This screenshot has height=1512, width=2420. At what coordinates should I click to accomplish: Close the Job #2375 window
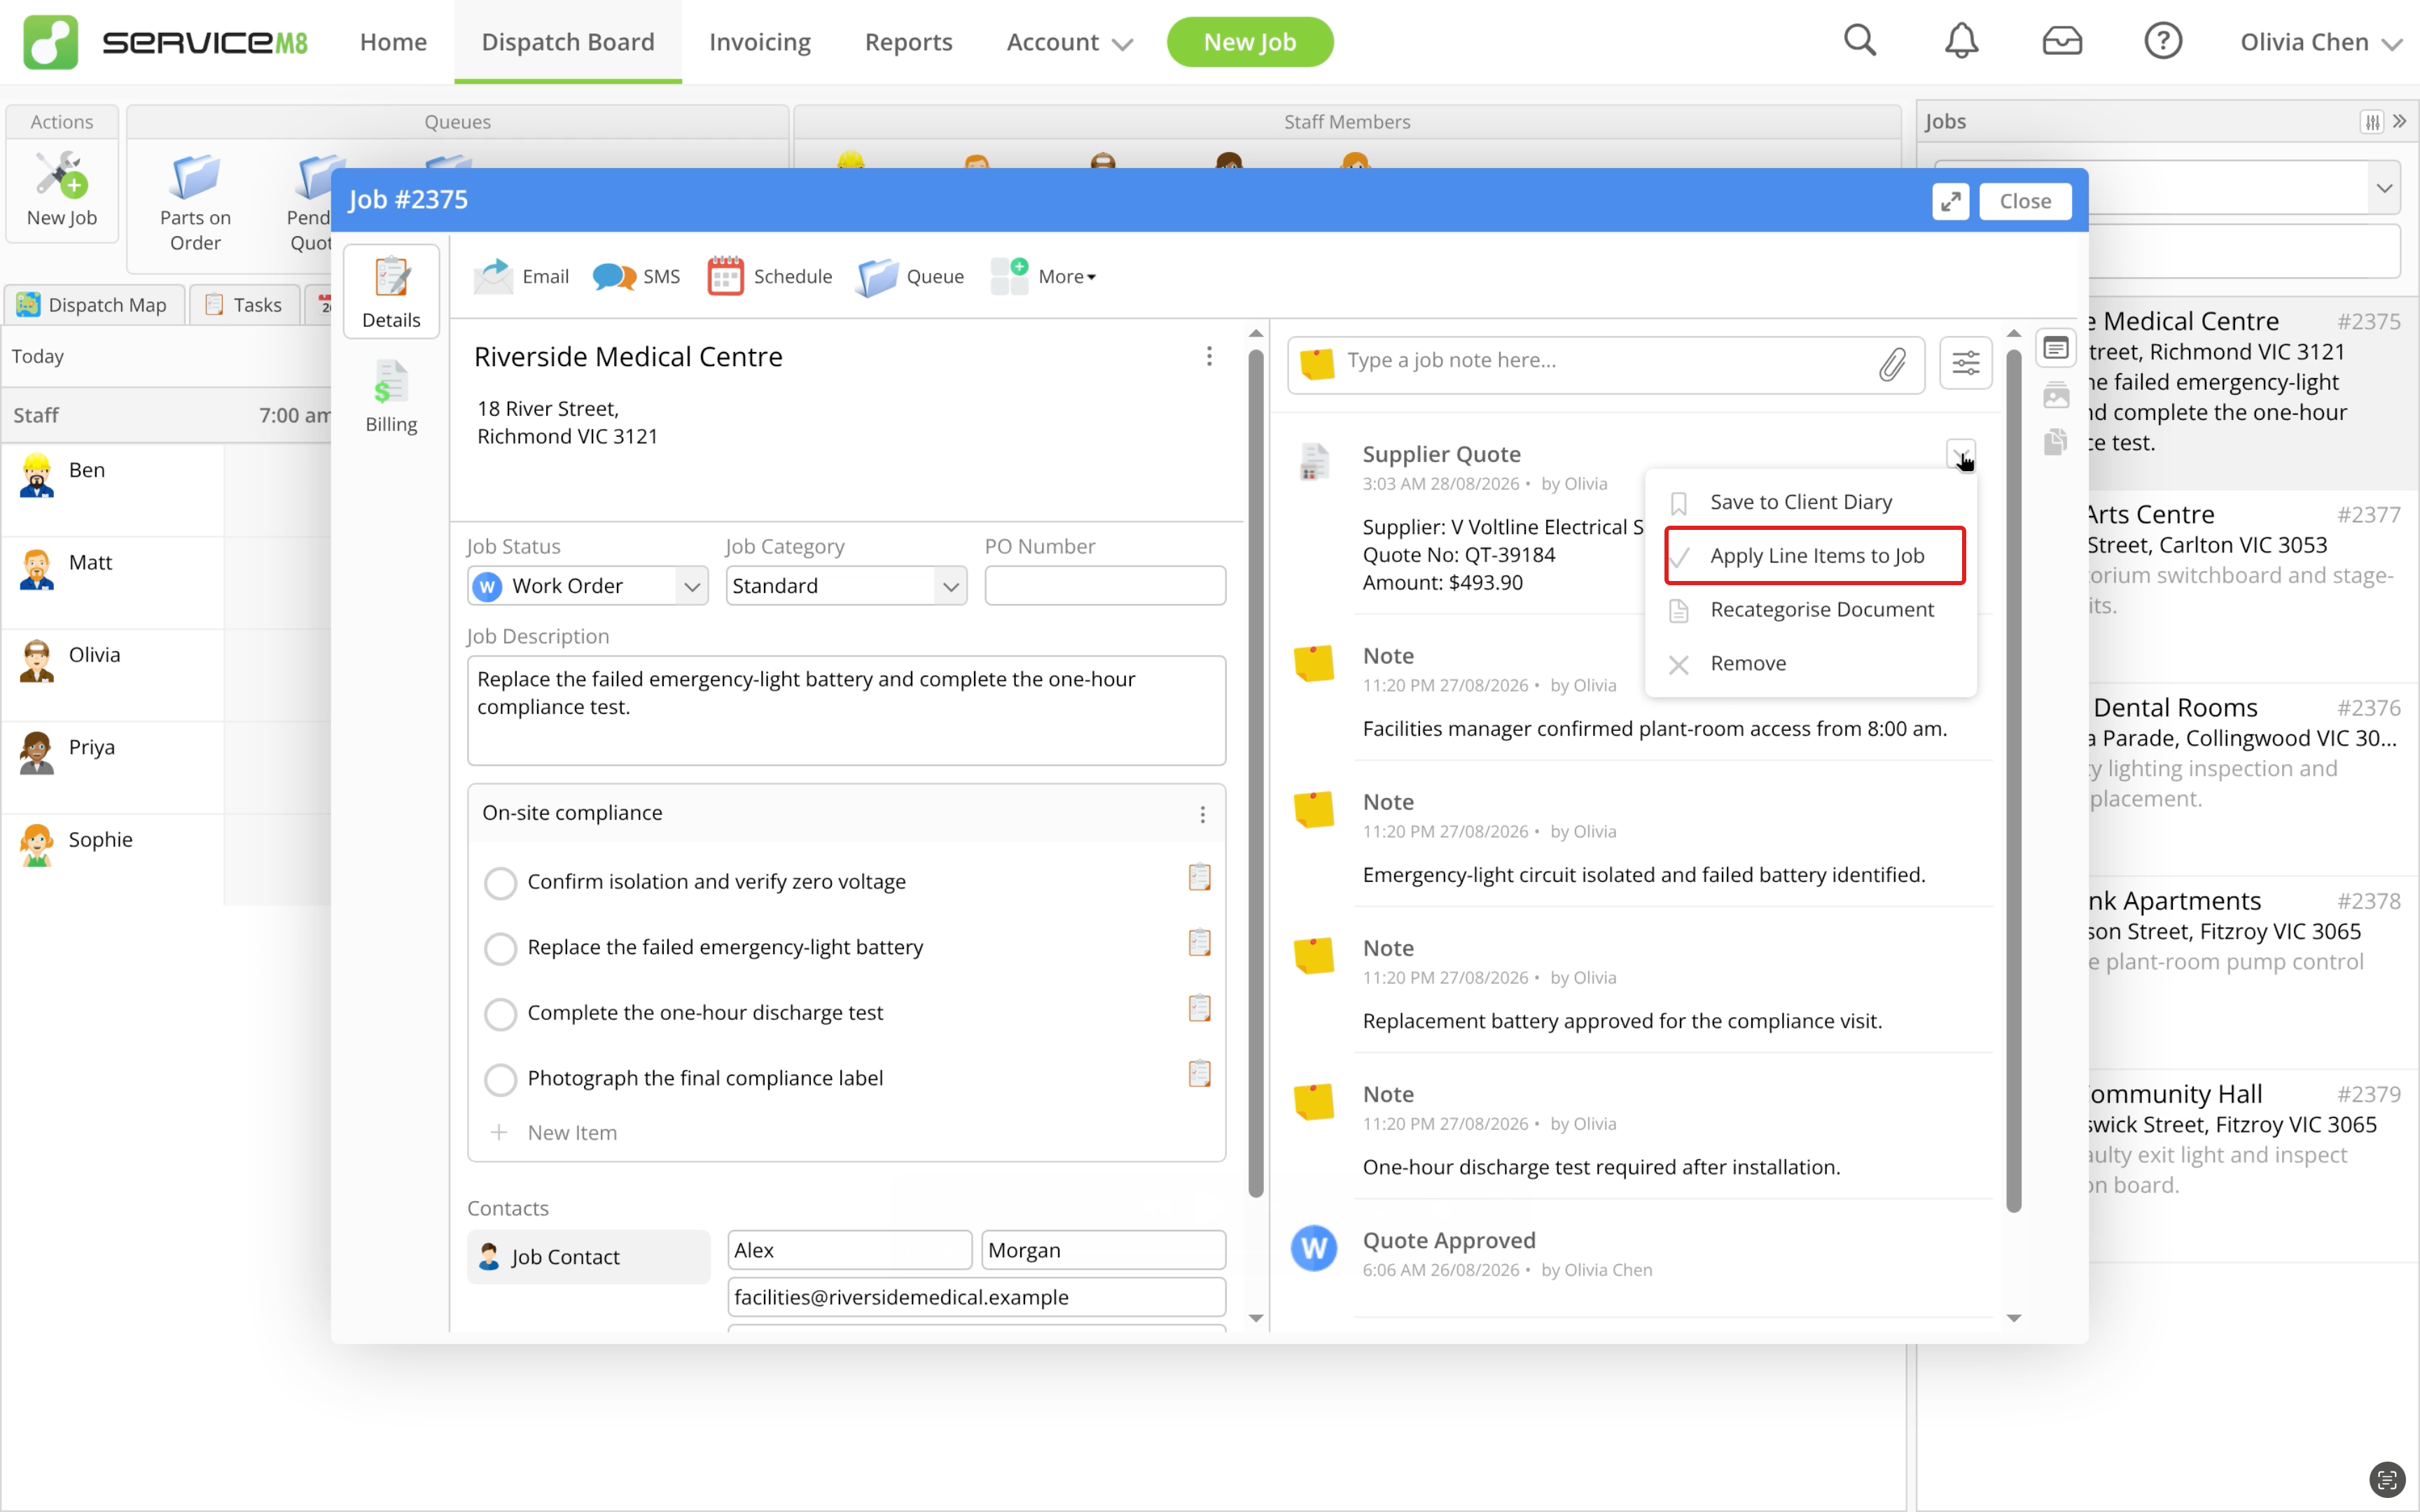point(2024,201)
